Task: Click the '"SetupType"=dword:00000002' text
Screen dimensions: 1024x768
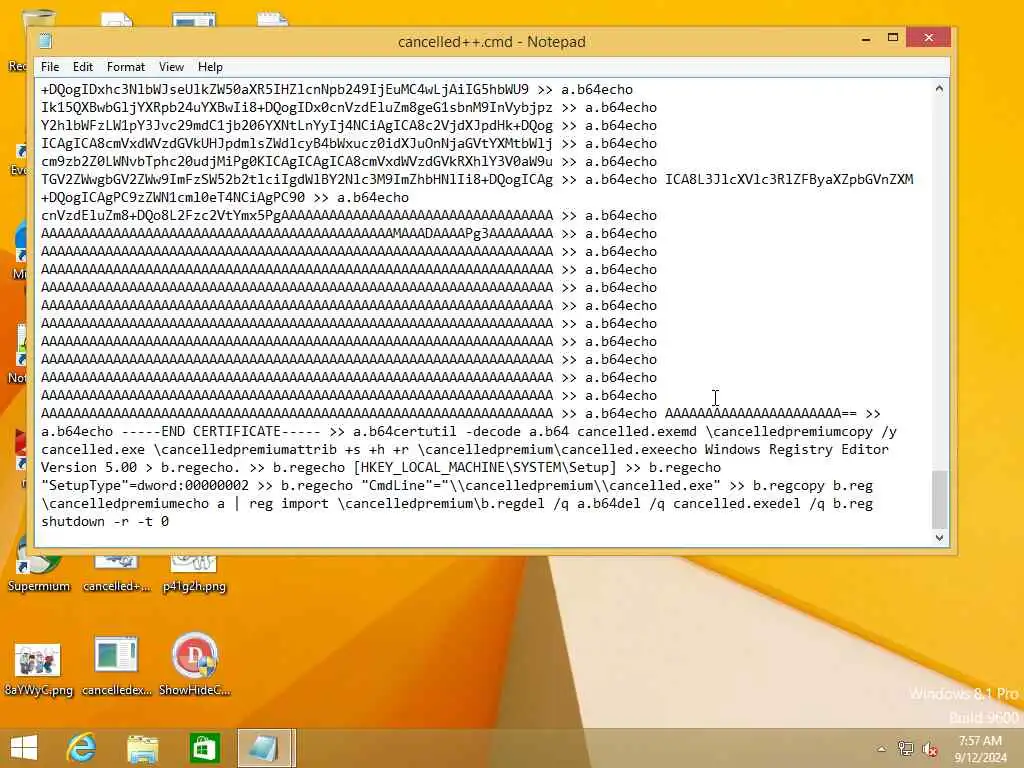Action: coord(145,485)
